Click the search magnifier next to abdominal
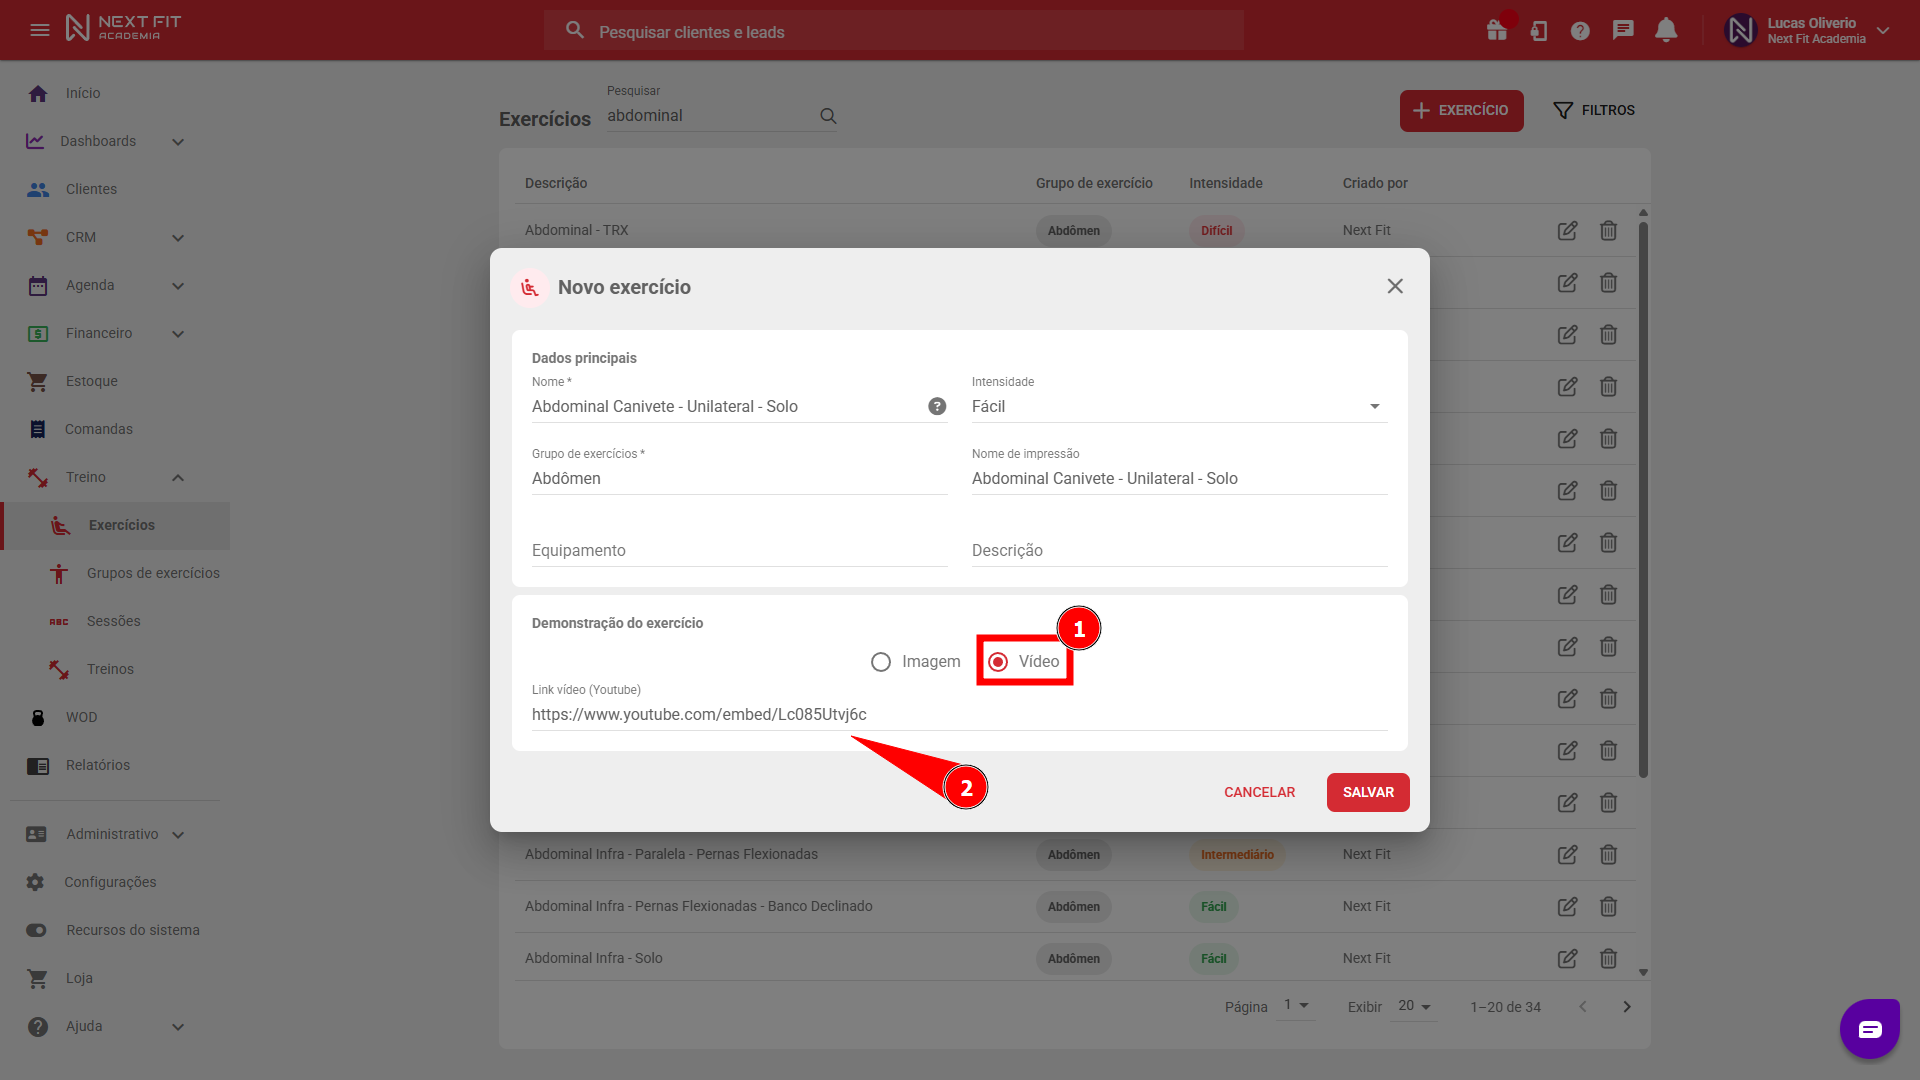The image size is (1920, 1080). [x=828, y=116]
